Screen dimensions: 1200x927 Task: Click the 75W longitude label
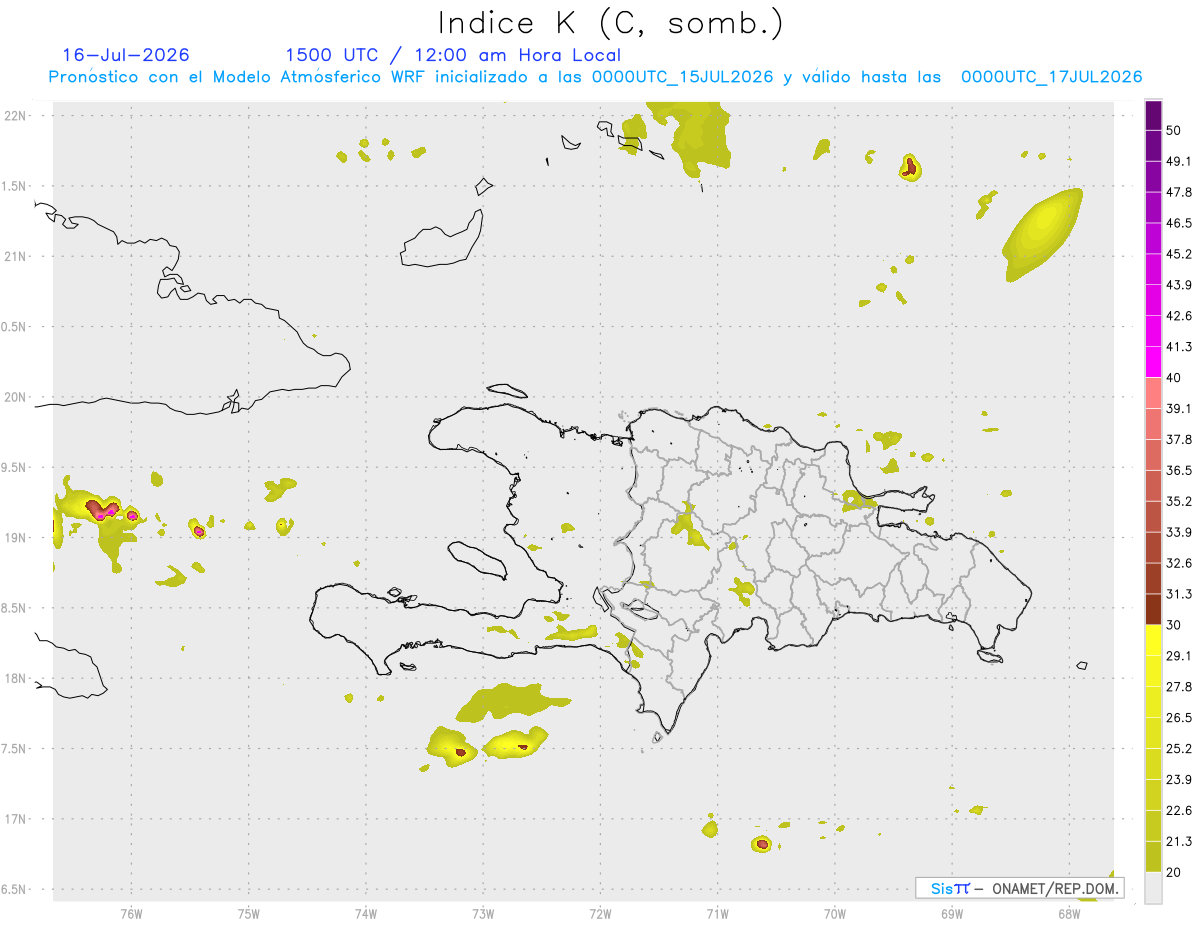click(x=249, y=913)
